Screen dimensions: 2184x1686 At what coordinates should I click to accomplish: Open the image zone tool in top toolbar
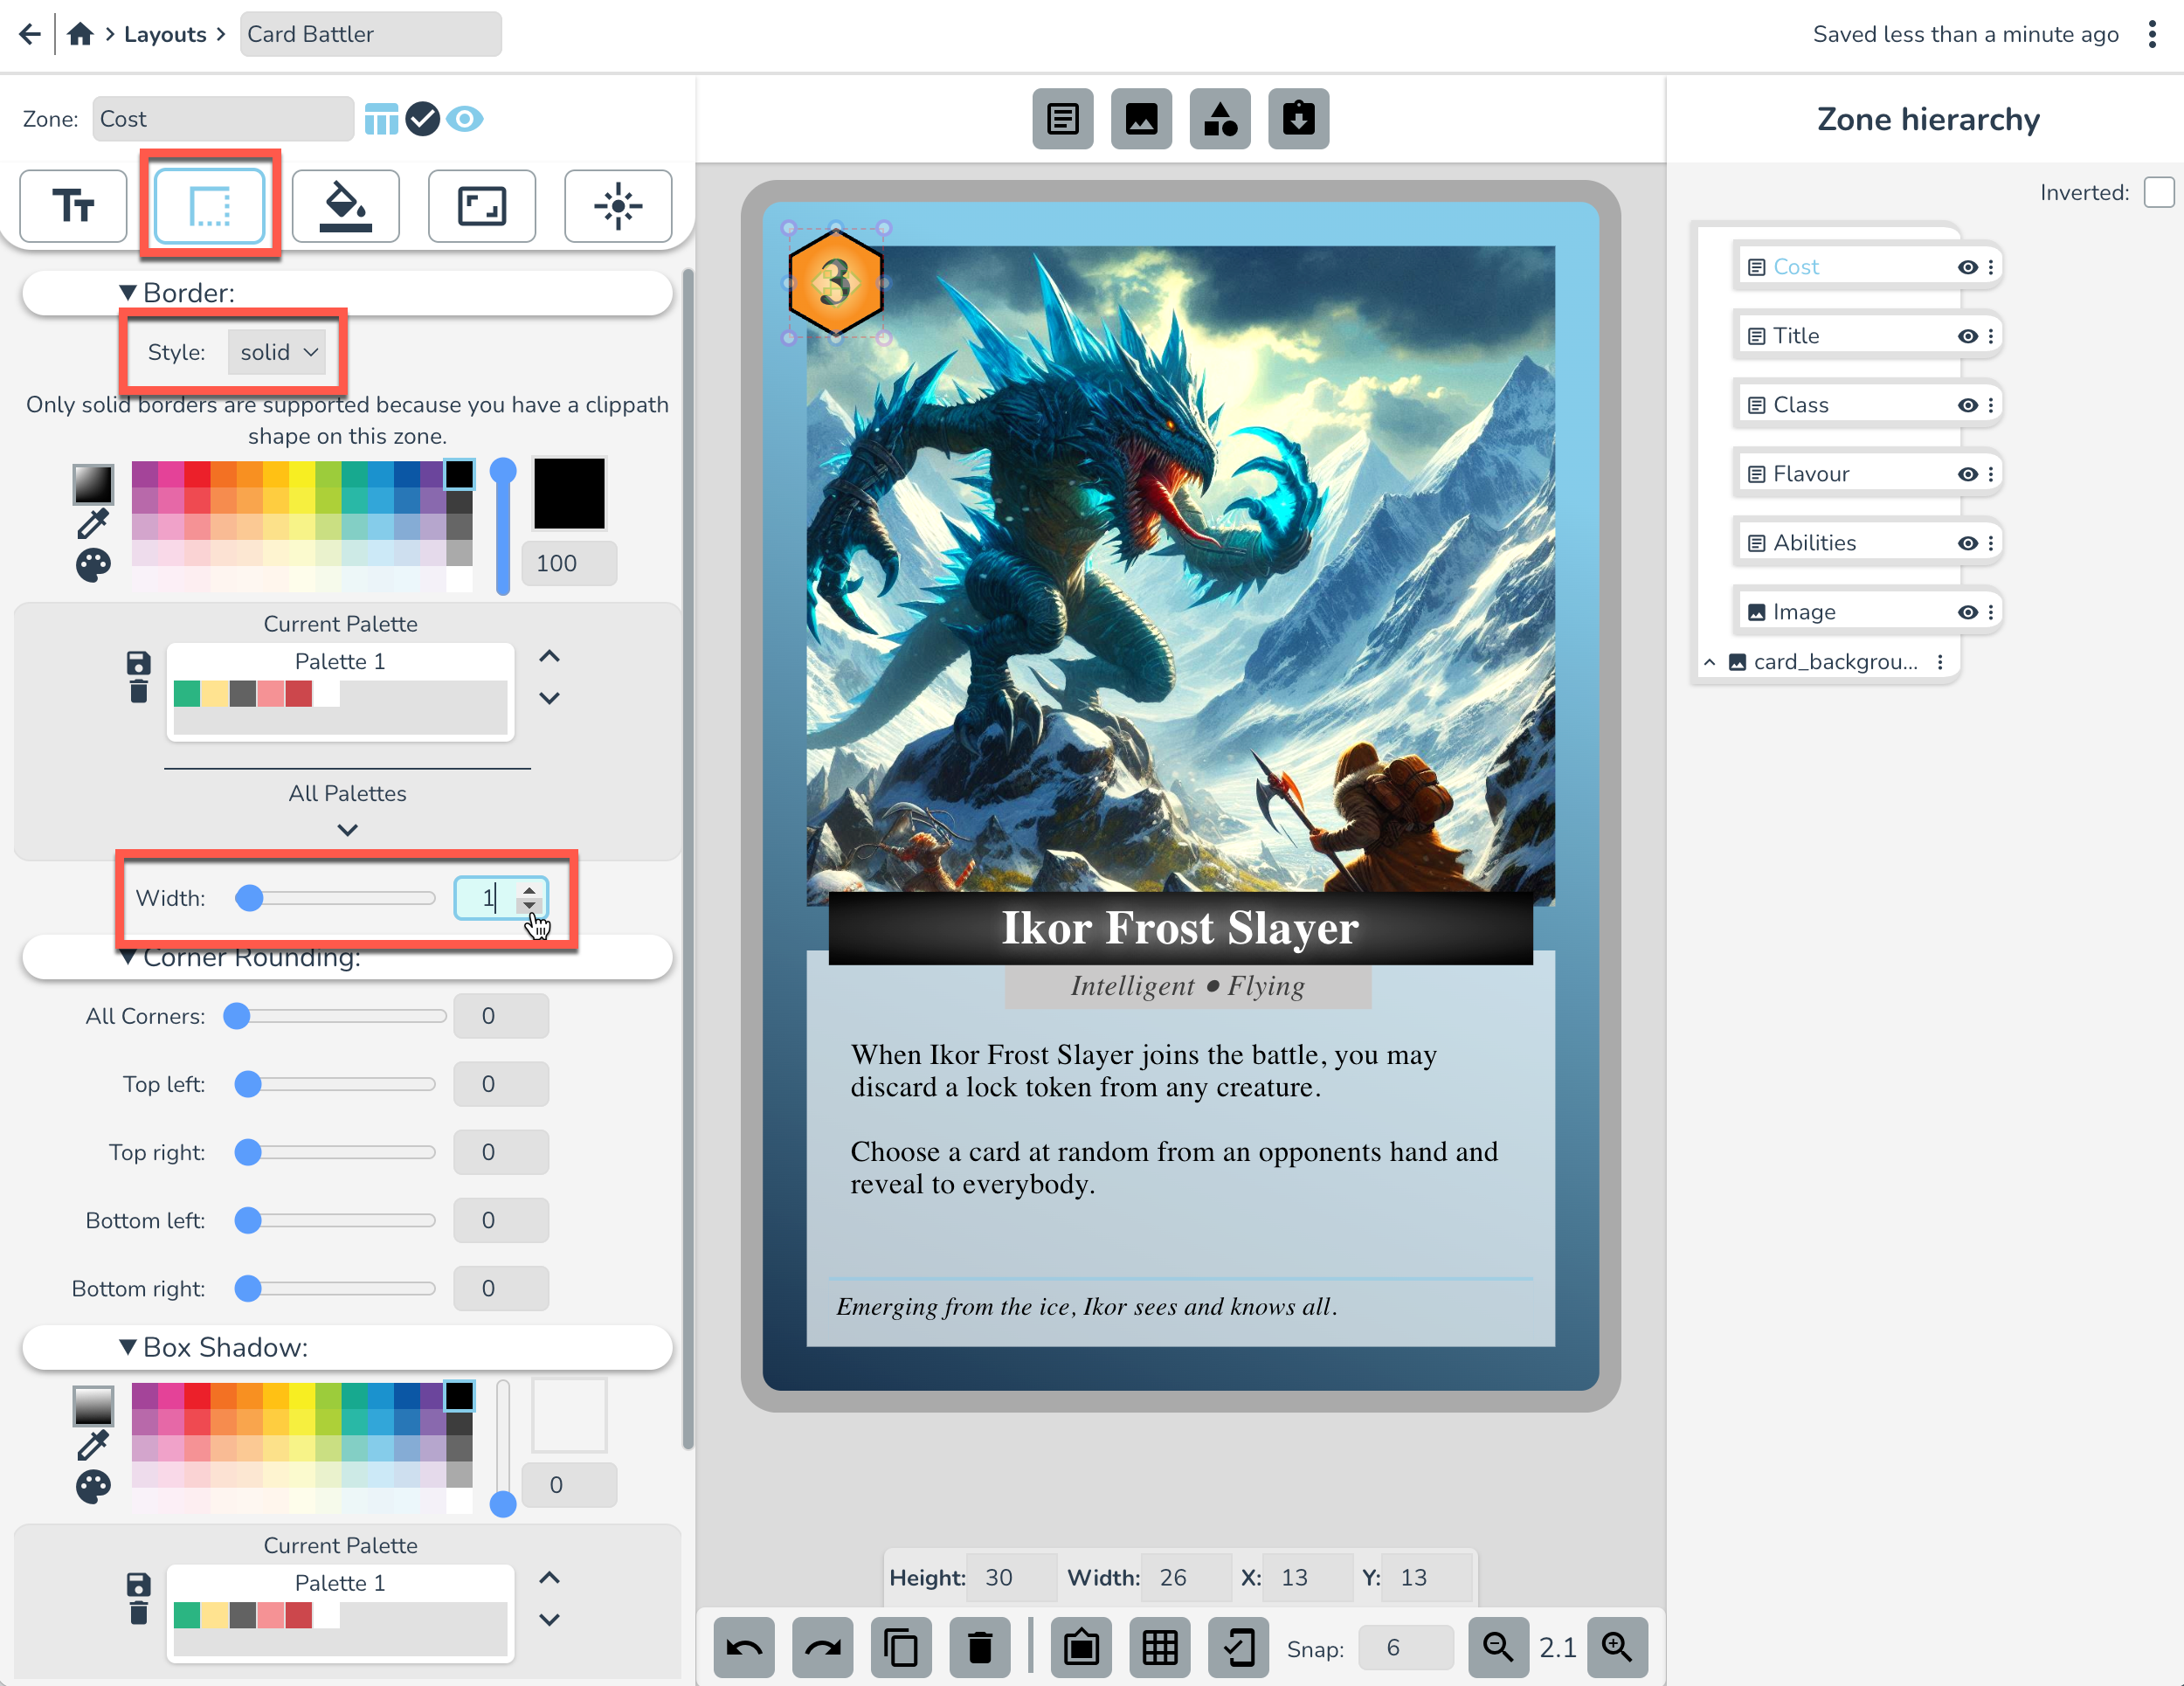coord(1141,119)
